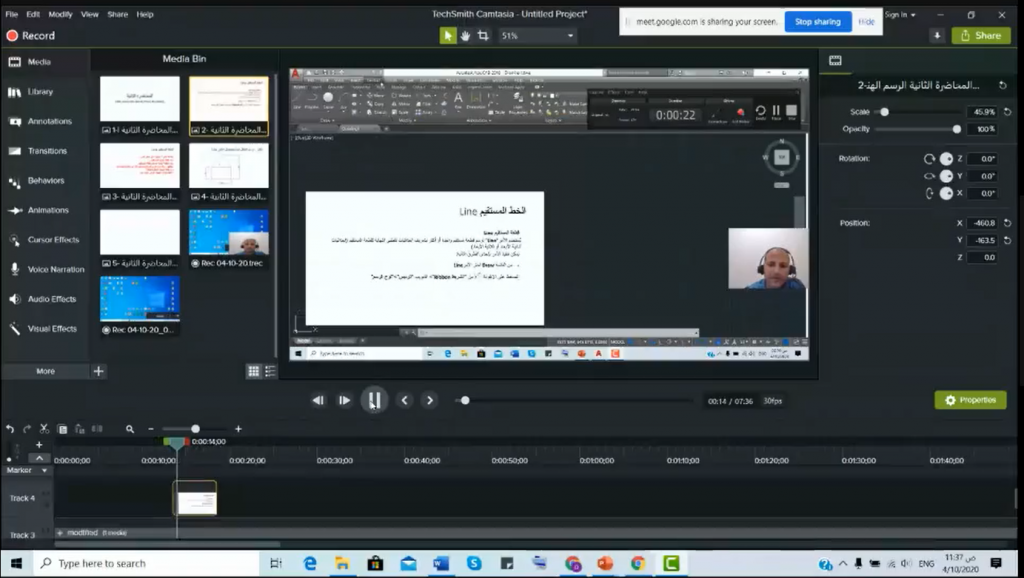
Task: Click the green Share button
Action: (980, 35)
